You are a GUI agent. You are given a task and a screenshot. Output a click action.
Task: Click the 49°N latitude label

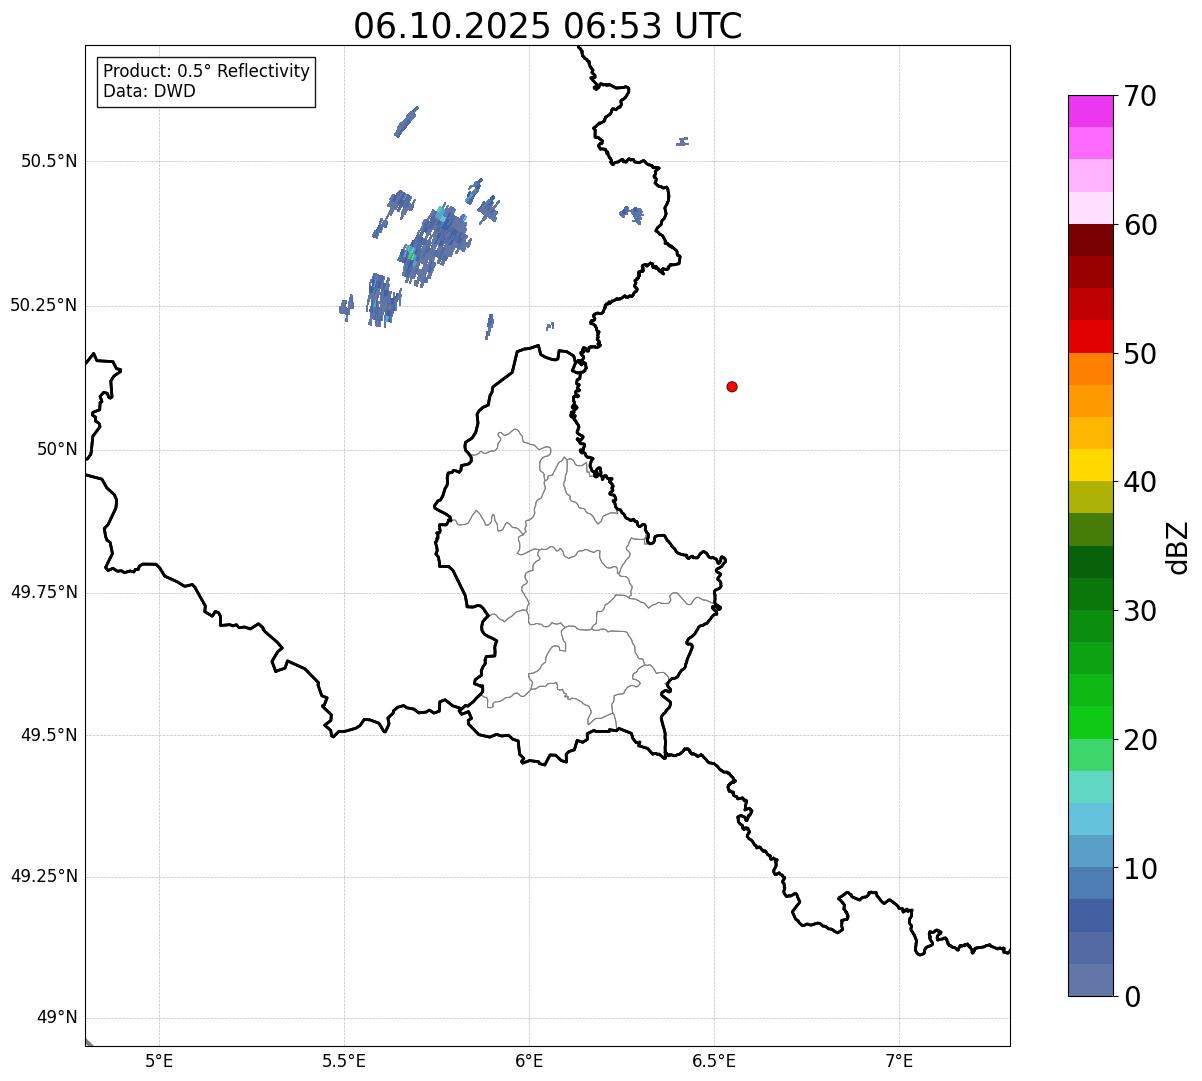(x=57, y=1018)
